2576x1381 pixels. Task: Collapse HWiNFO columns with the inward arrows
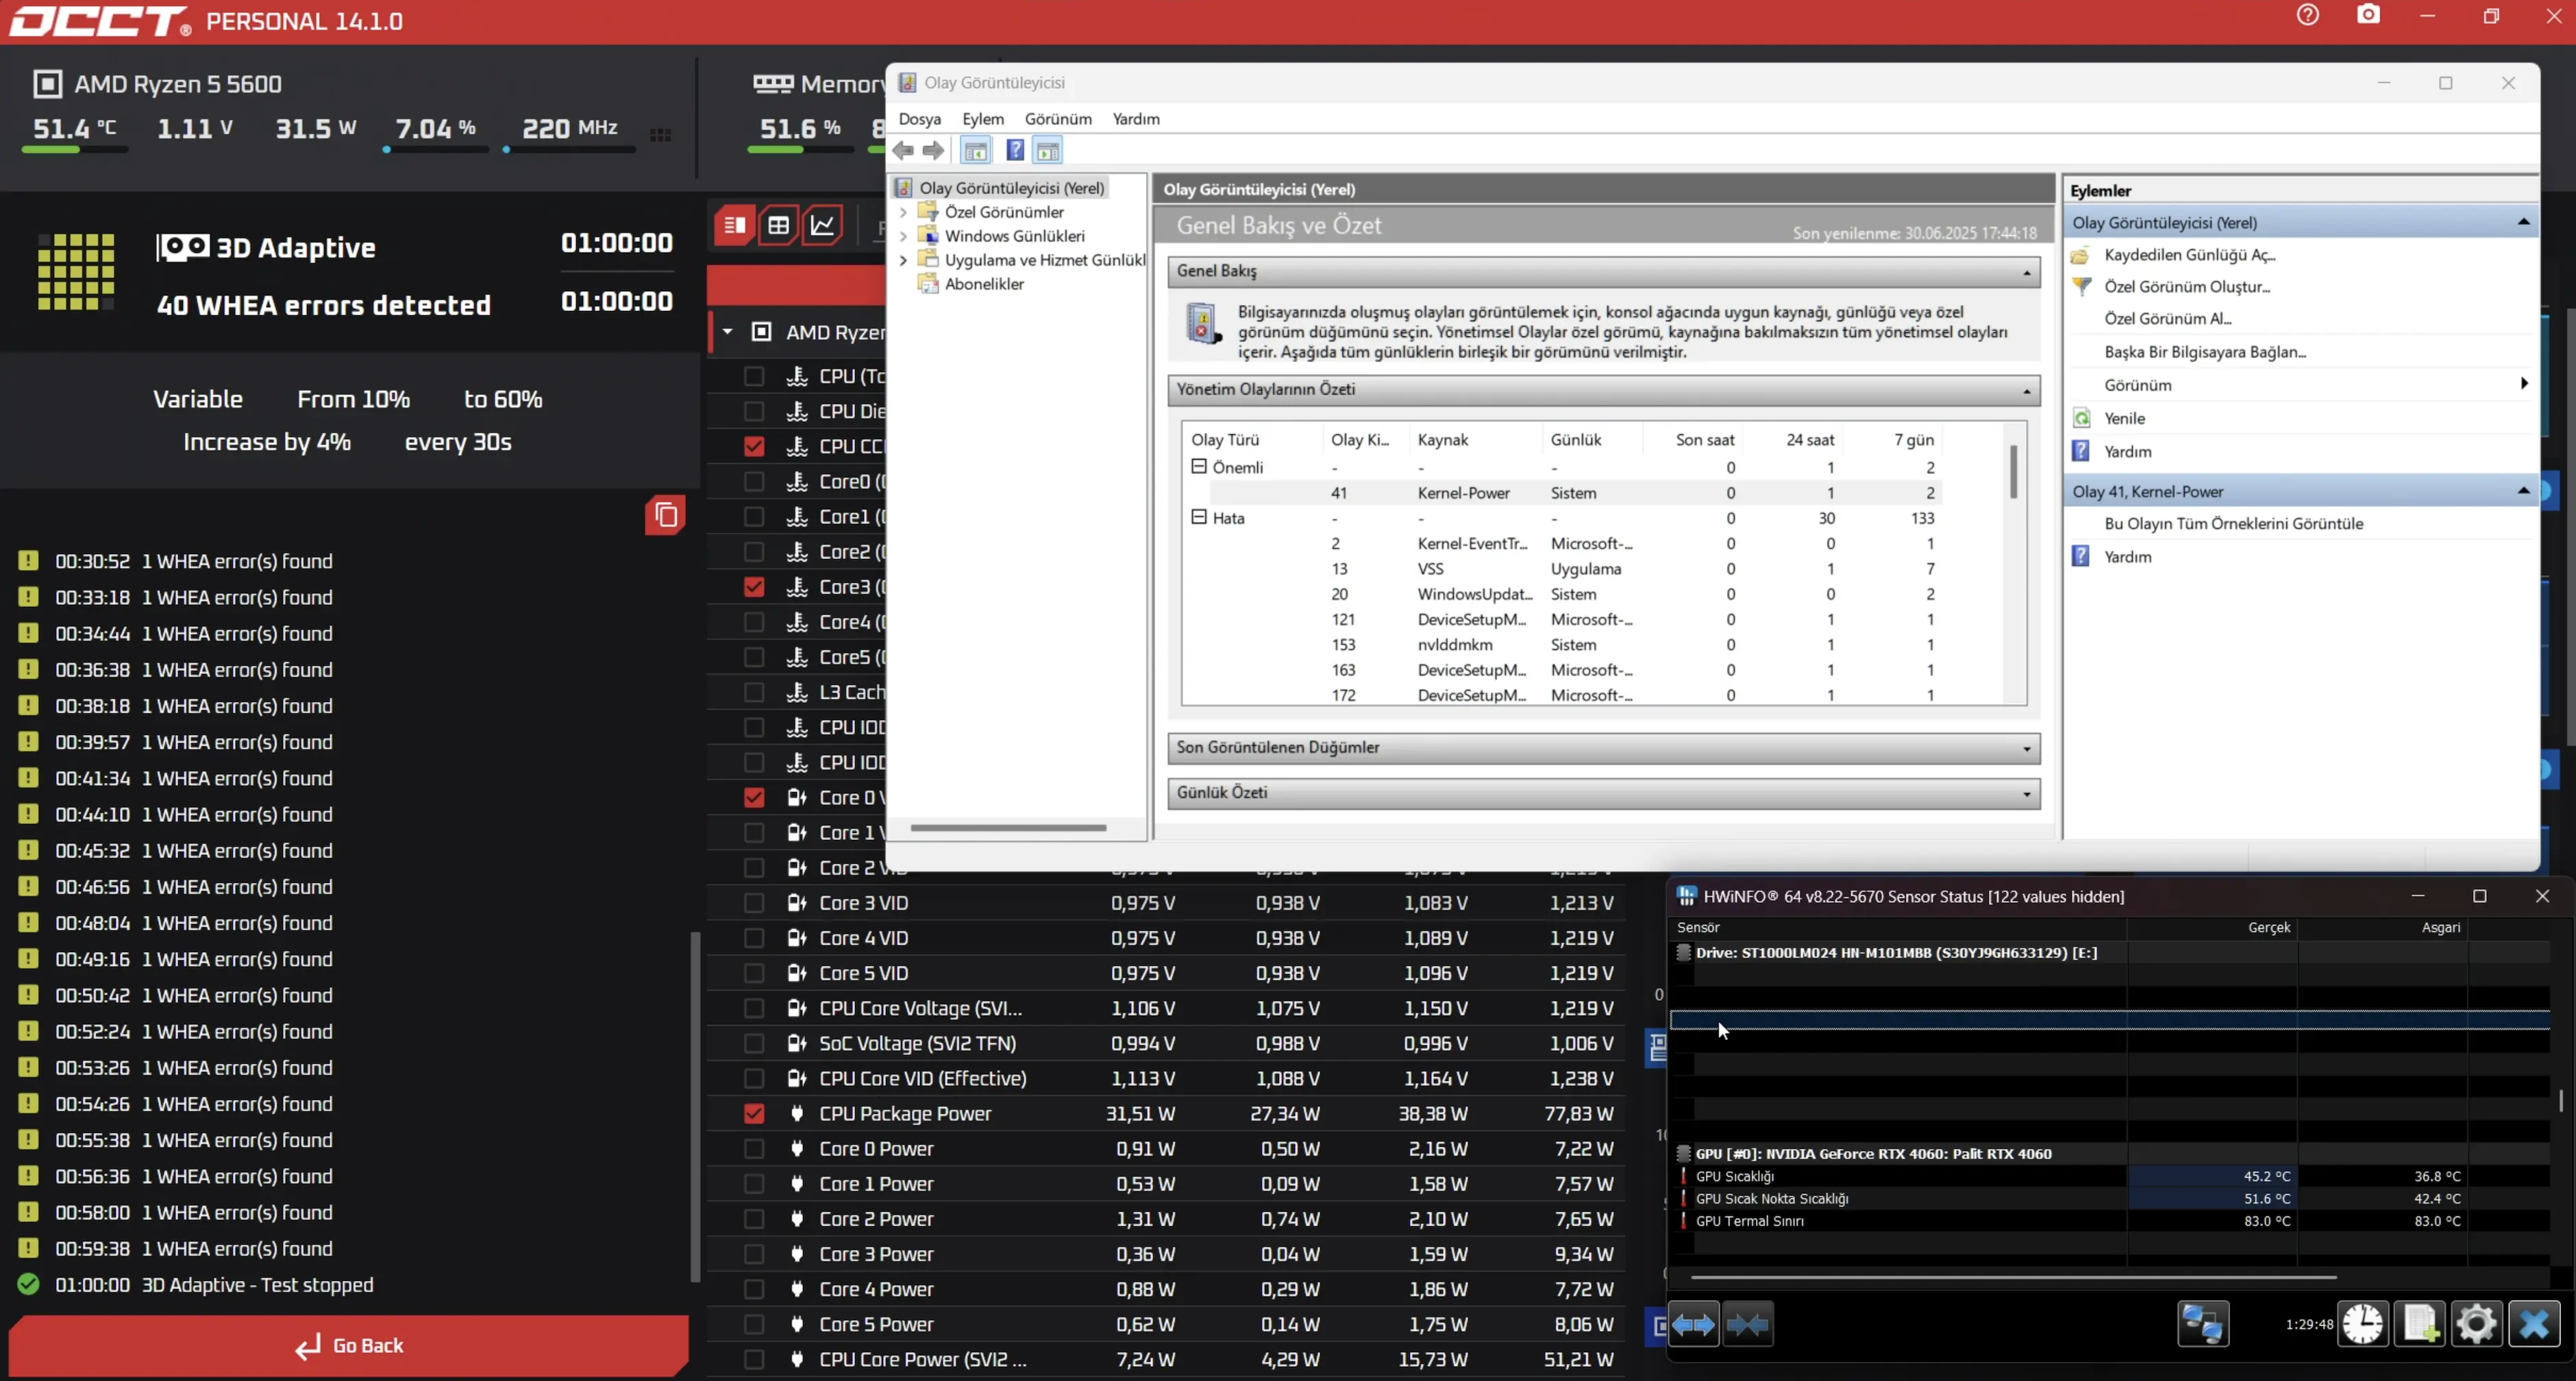1748,1325
